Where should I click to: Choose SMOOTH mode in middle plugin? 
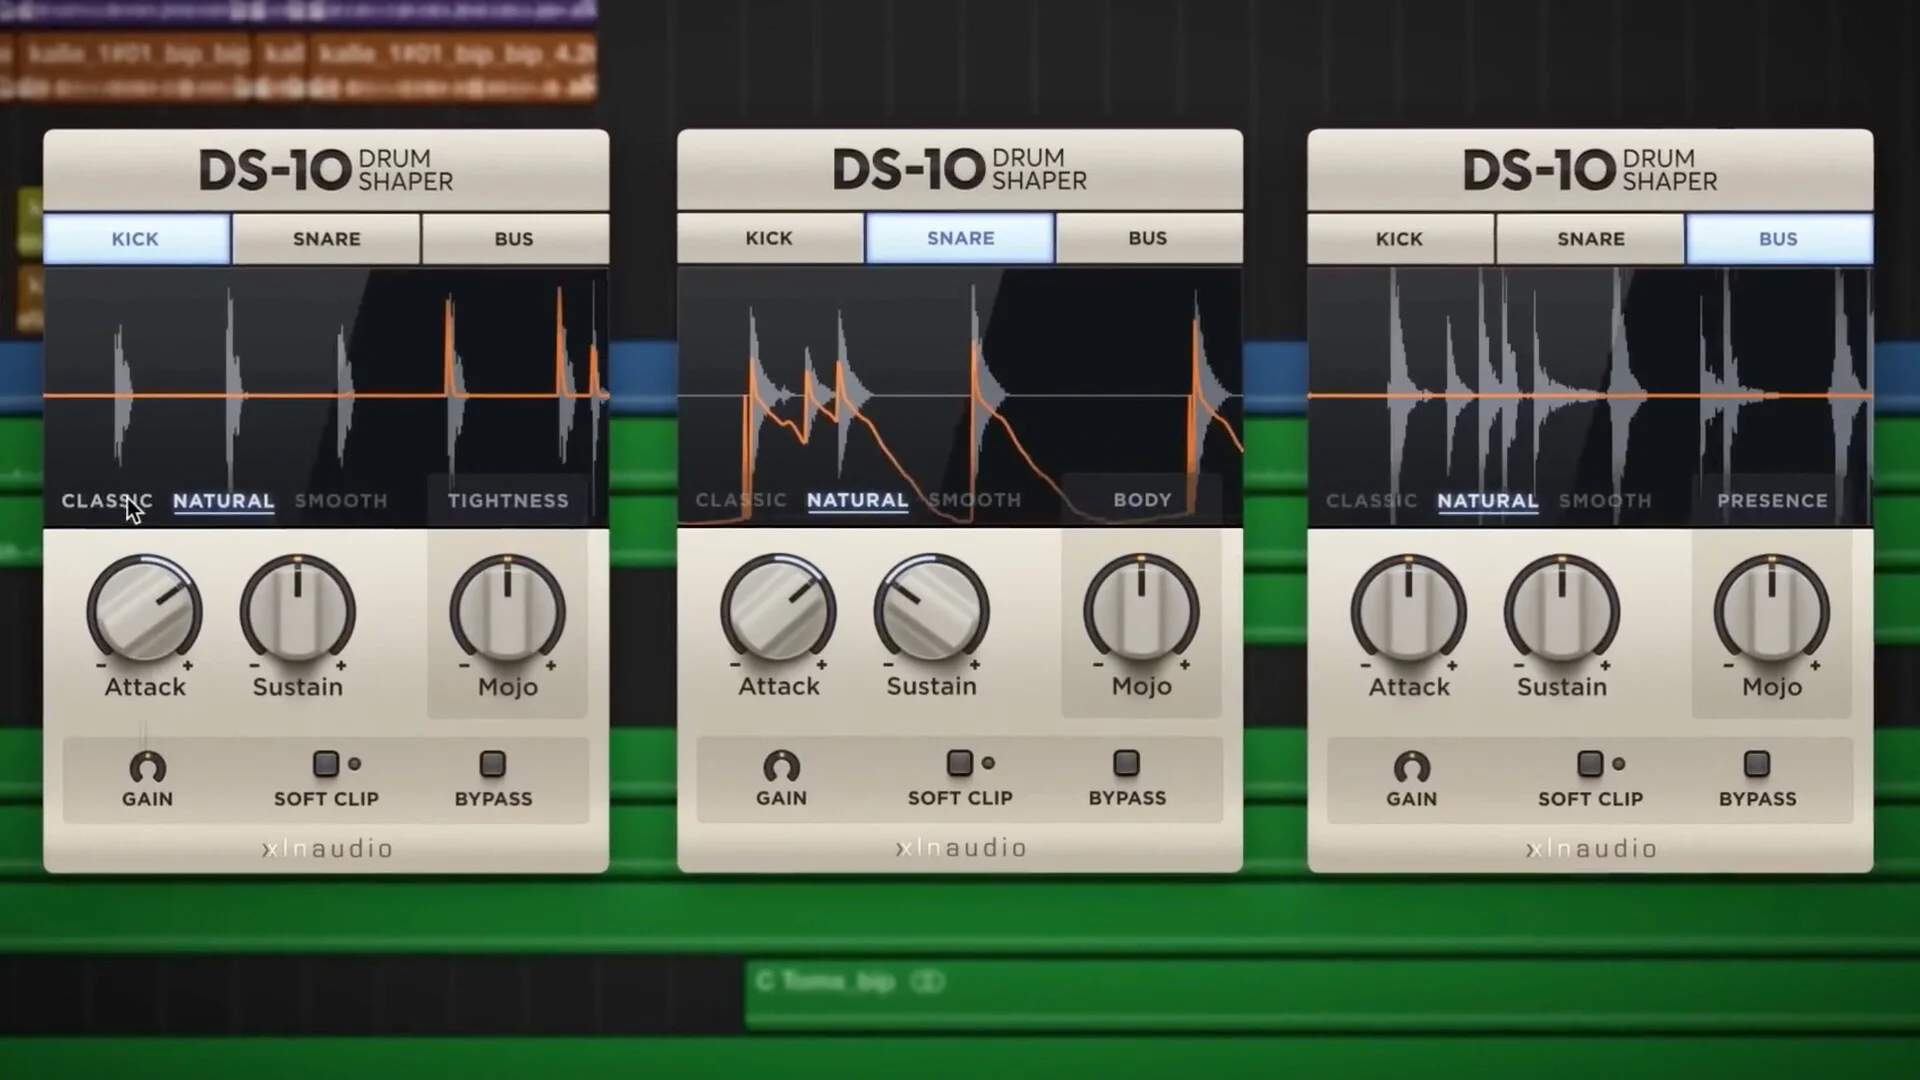point(975,499)
